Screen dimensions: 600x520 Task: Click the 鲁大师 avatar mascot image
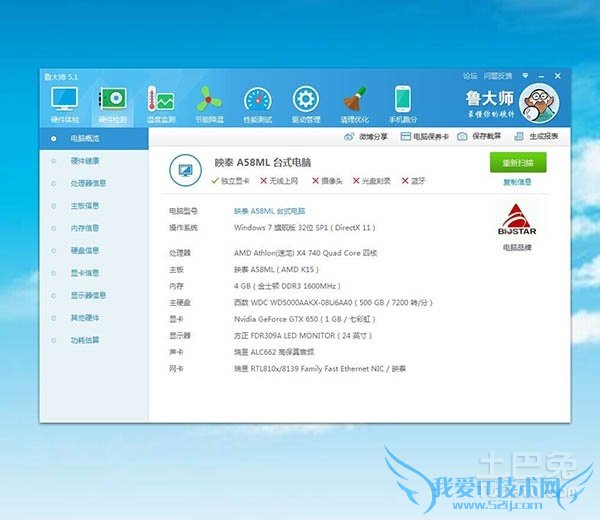click(x=539, y=103)
